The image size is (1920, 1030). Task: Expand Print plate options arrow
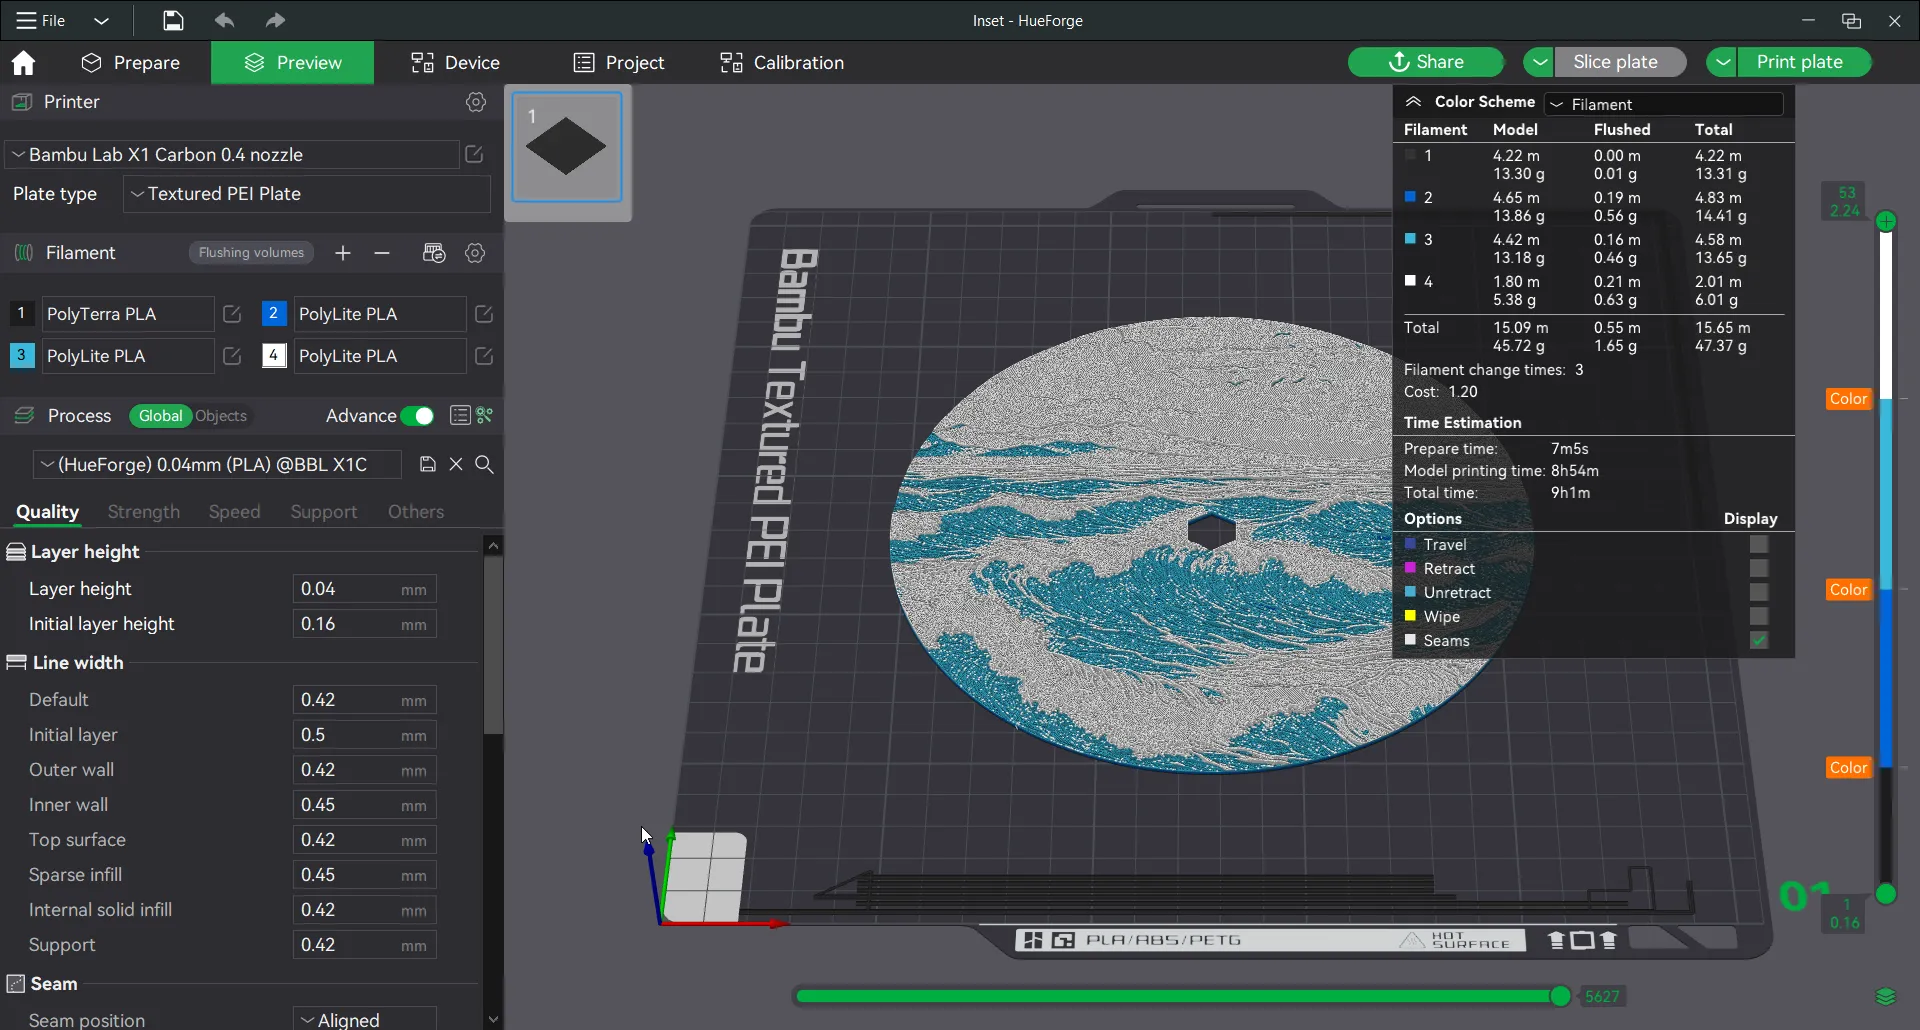click(x=1722, y=62)
